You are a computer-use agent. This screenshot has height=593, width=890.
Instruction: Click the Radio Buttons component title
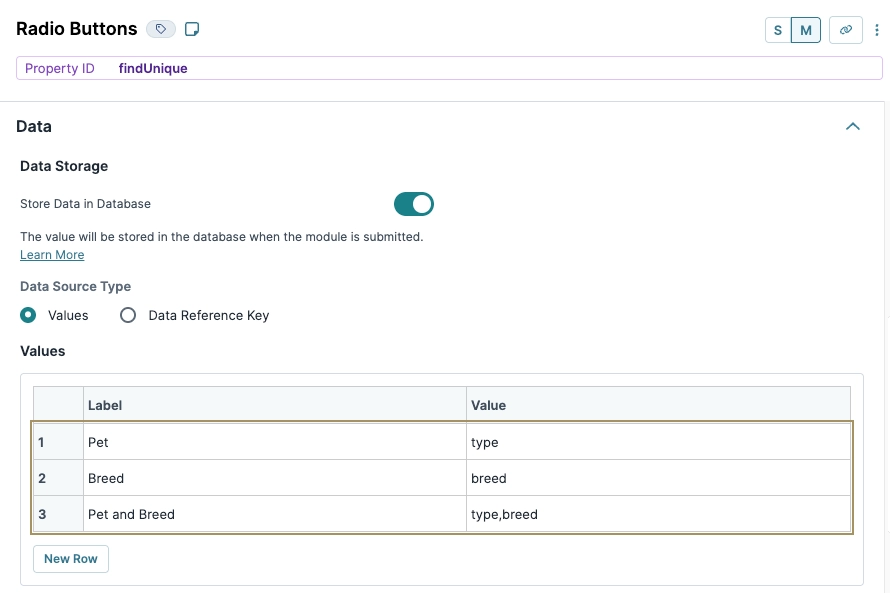click(76, 29)
